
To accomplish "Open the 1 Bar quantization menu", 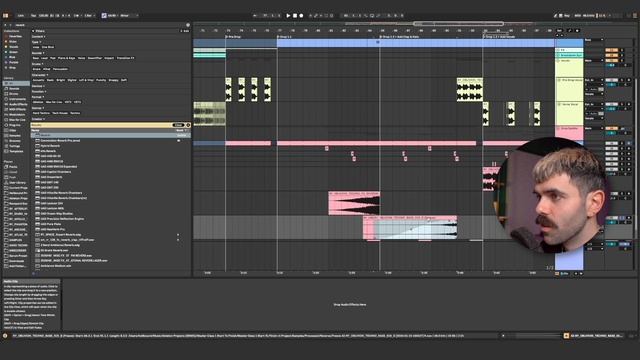I will coord(89,16).
